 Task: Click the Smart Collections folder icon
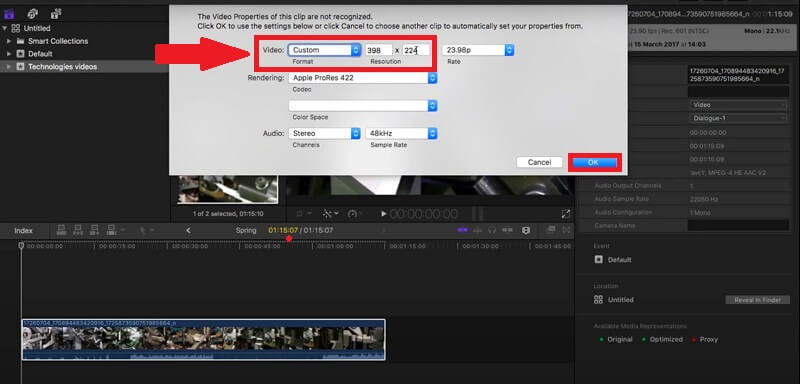pyautogui.click(x=20, y=41)
